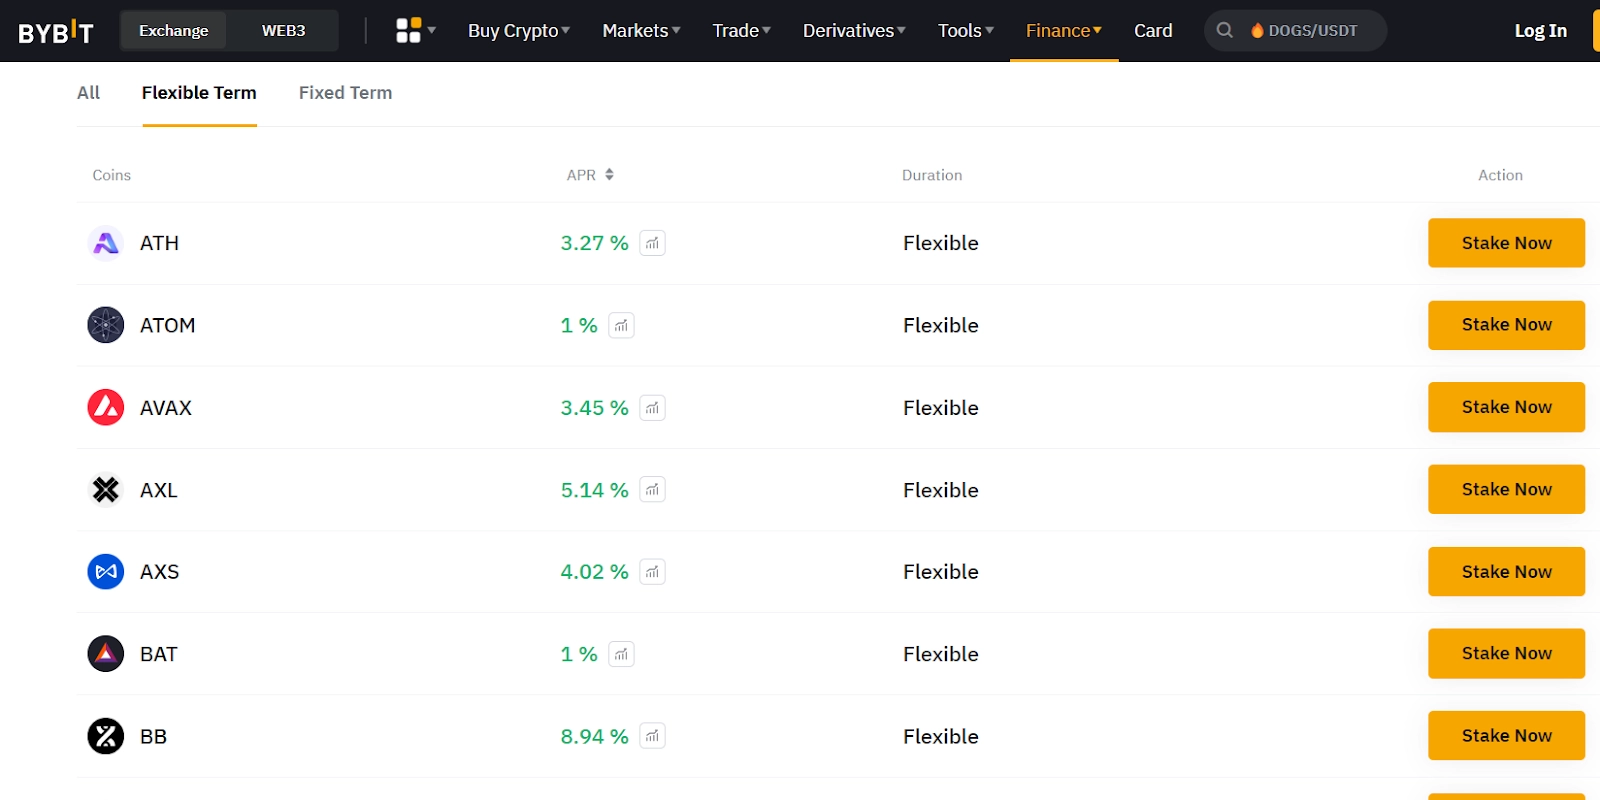
Task: Expand the Buy Crypto dropdown
Action: pyautogui.click(x=518, y=31)
